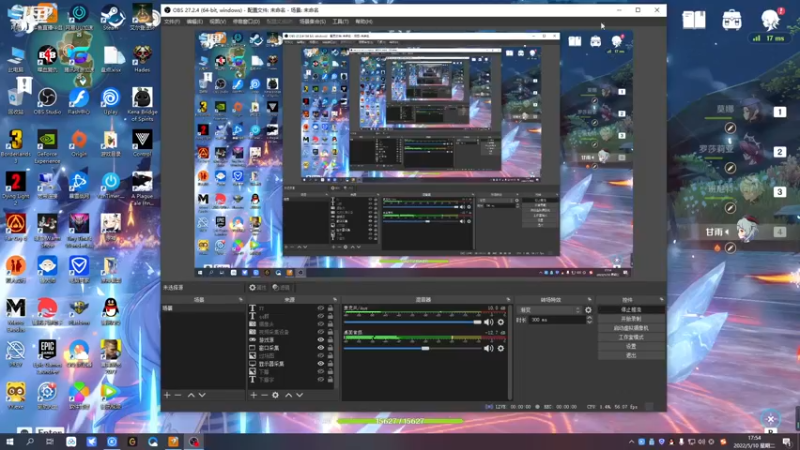Enable 工作室模式 studio mode button
The height and width of the screenshot is (450, 800).
tap(631, 337)
